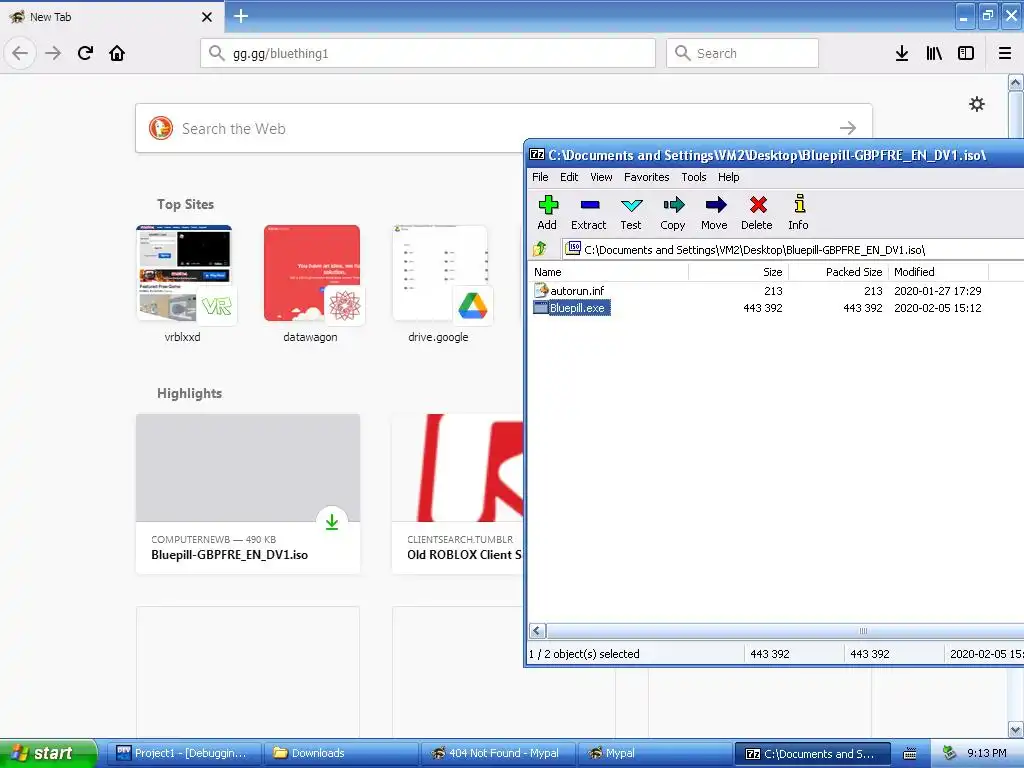Open the browser home page
Screen dimensions: 1024x768
tap(117, 53)
